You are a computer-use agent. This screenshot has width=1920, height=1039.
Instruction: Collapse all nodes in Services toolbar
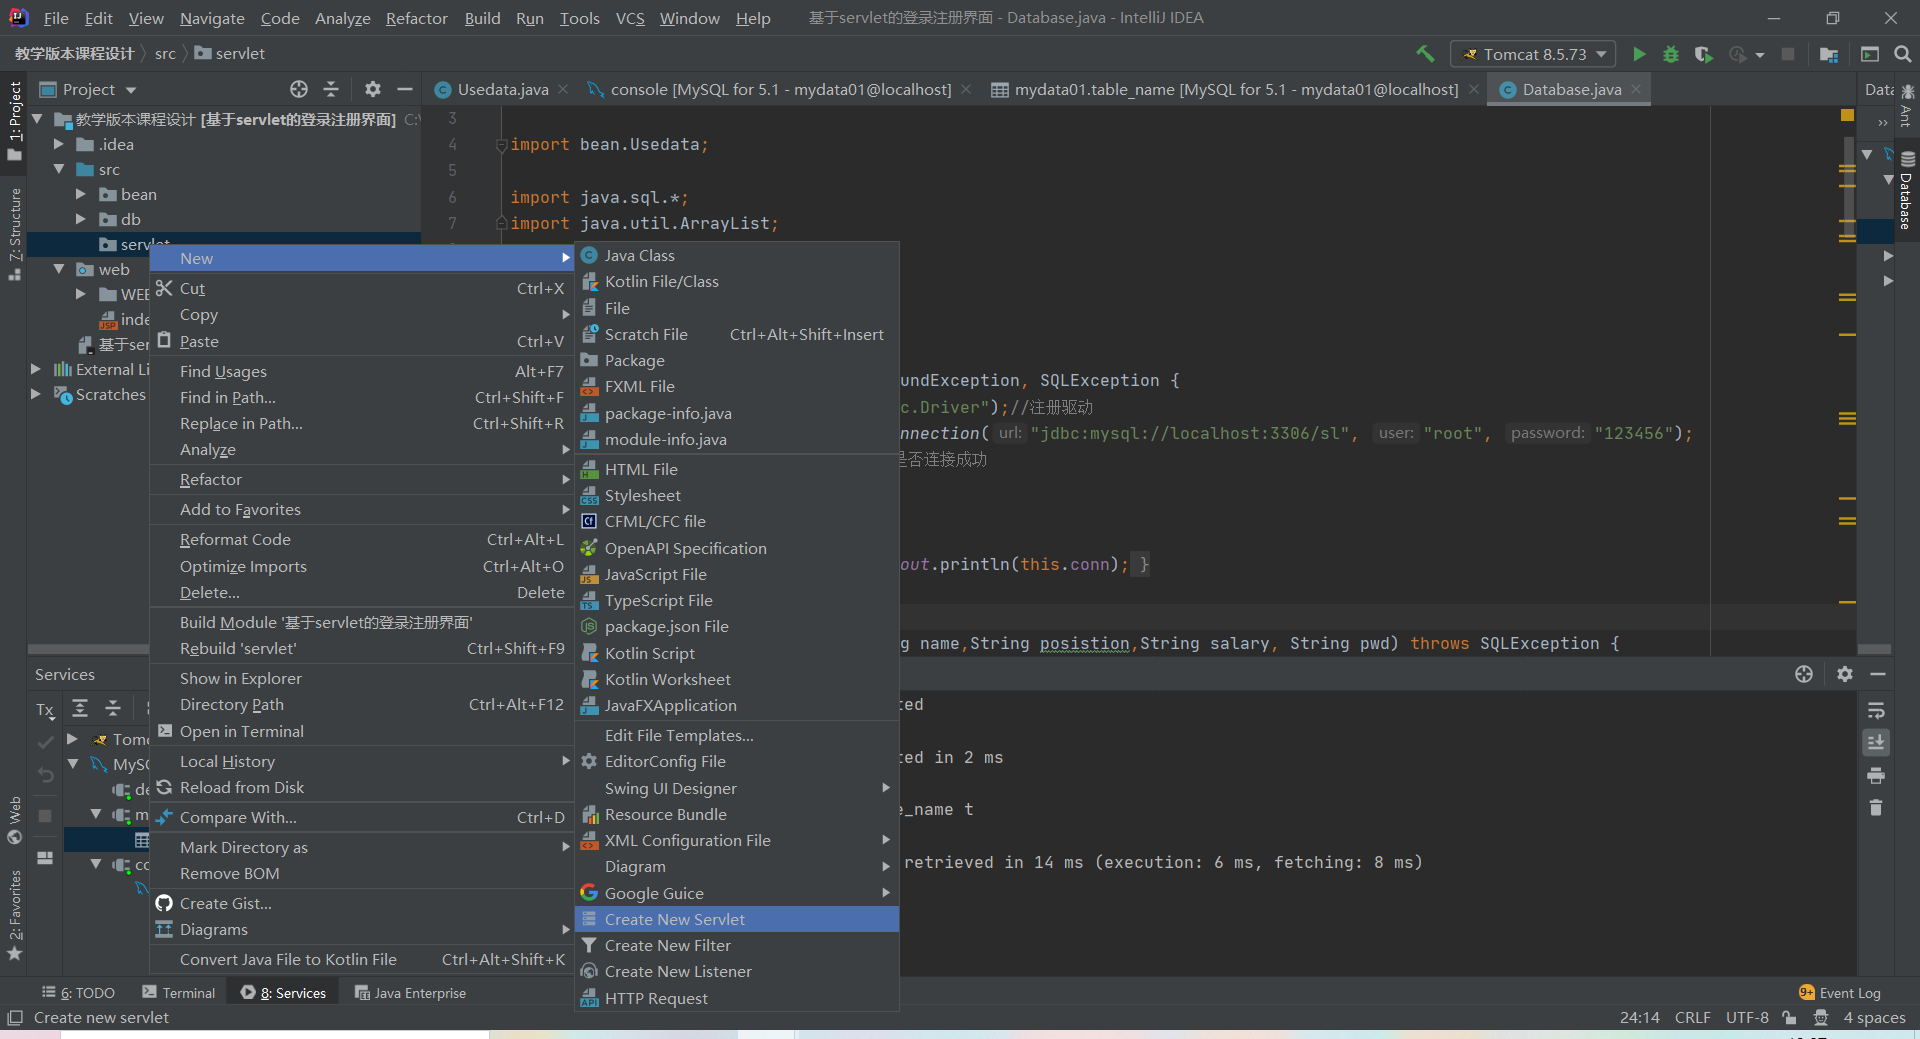pos(113,709)
